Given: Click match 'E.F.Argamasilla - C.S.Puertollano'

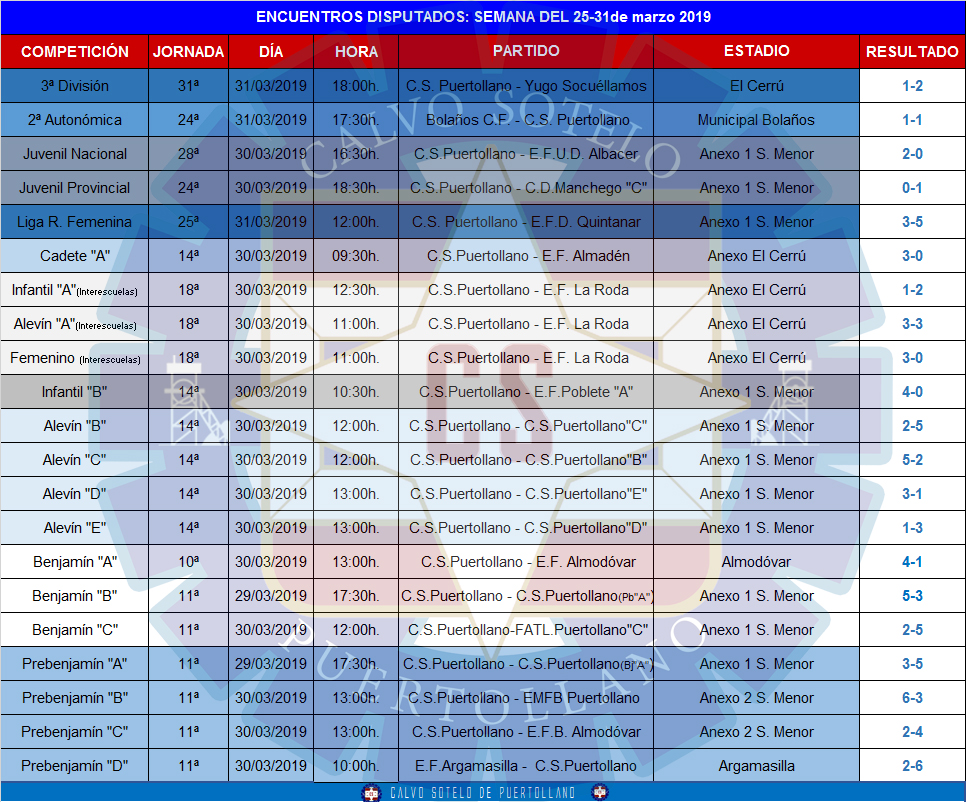Looking at the screenshot, I should (526, 766).
